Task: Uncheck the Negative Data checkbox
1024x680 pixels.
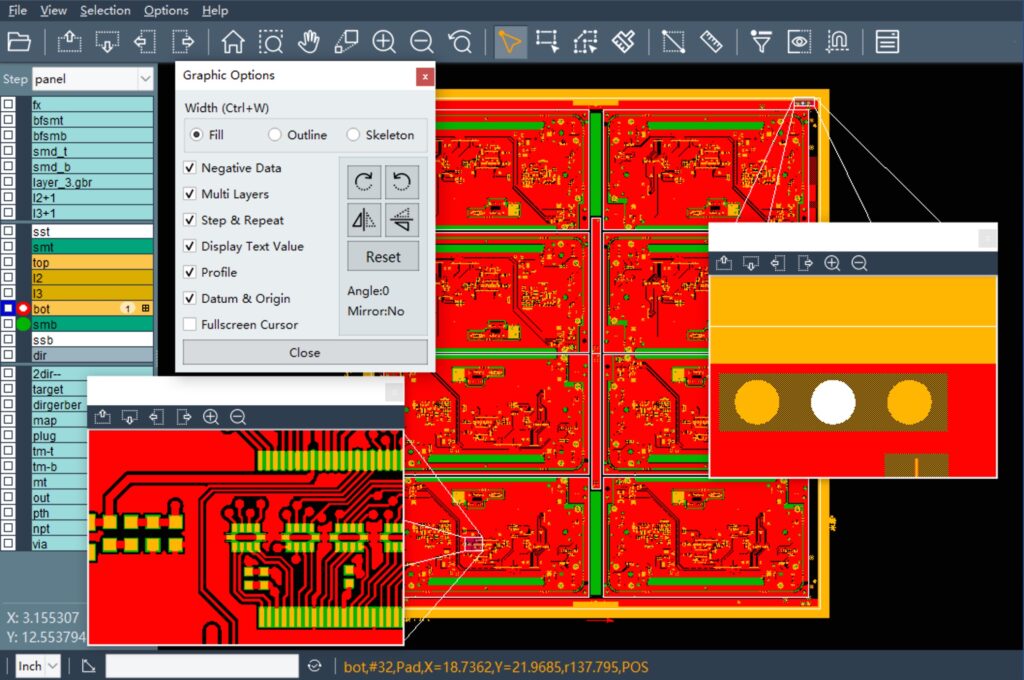Action: point(191,168)
